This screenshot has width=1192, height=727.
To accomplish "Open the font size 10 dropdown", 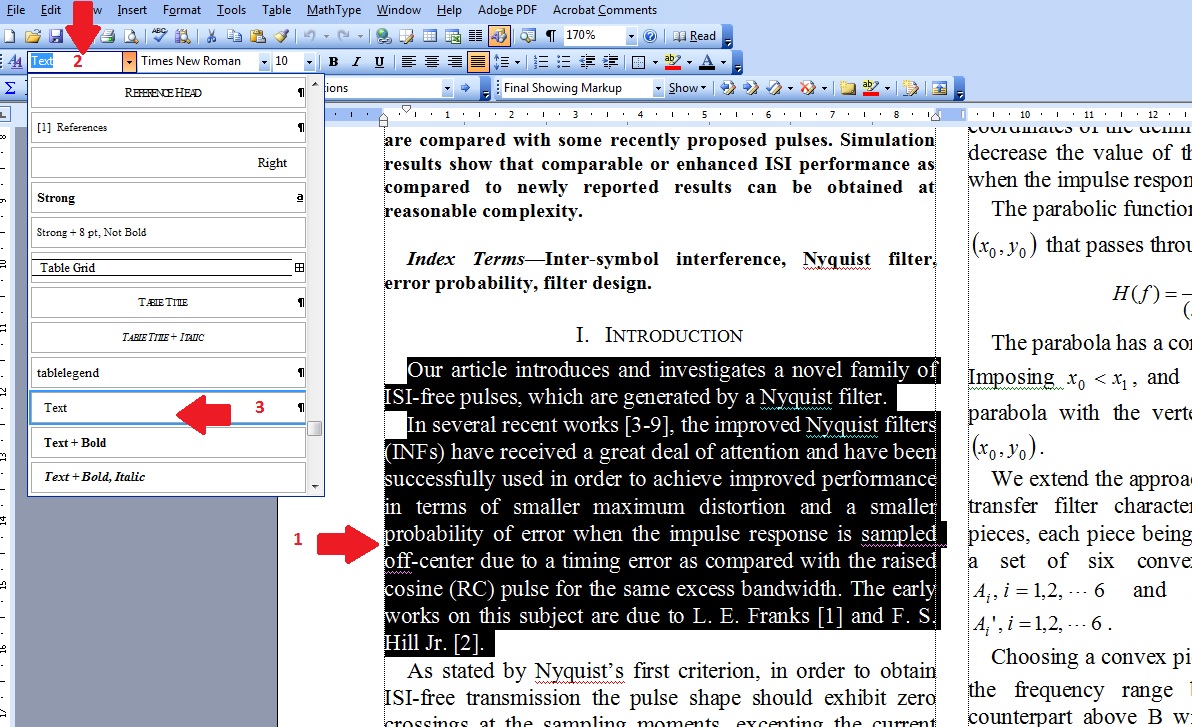I will [x=309, y=62].
